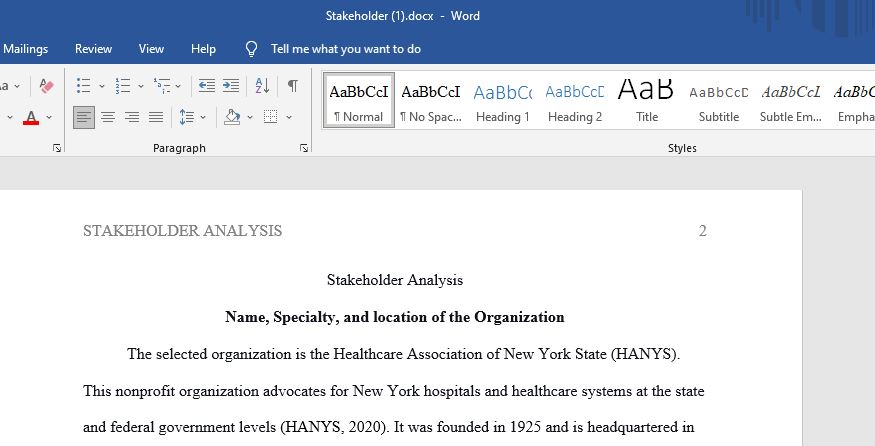The height and width of the screenshot is (446, 875).
Task: Expand bullet library dropdown arrow
Action: click(102, 86)
